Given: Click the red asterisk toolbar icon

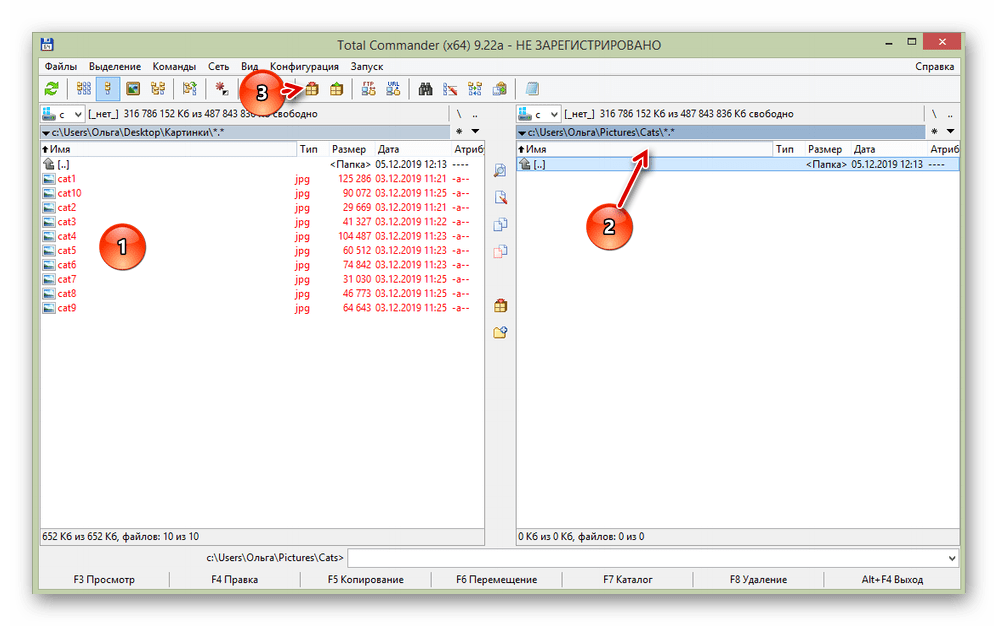Looking at the screenshot, I should coord(221,89).
